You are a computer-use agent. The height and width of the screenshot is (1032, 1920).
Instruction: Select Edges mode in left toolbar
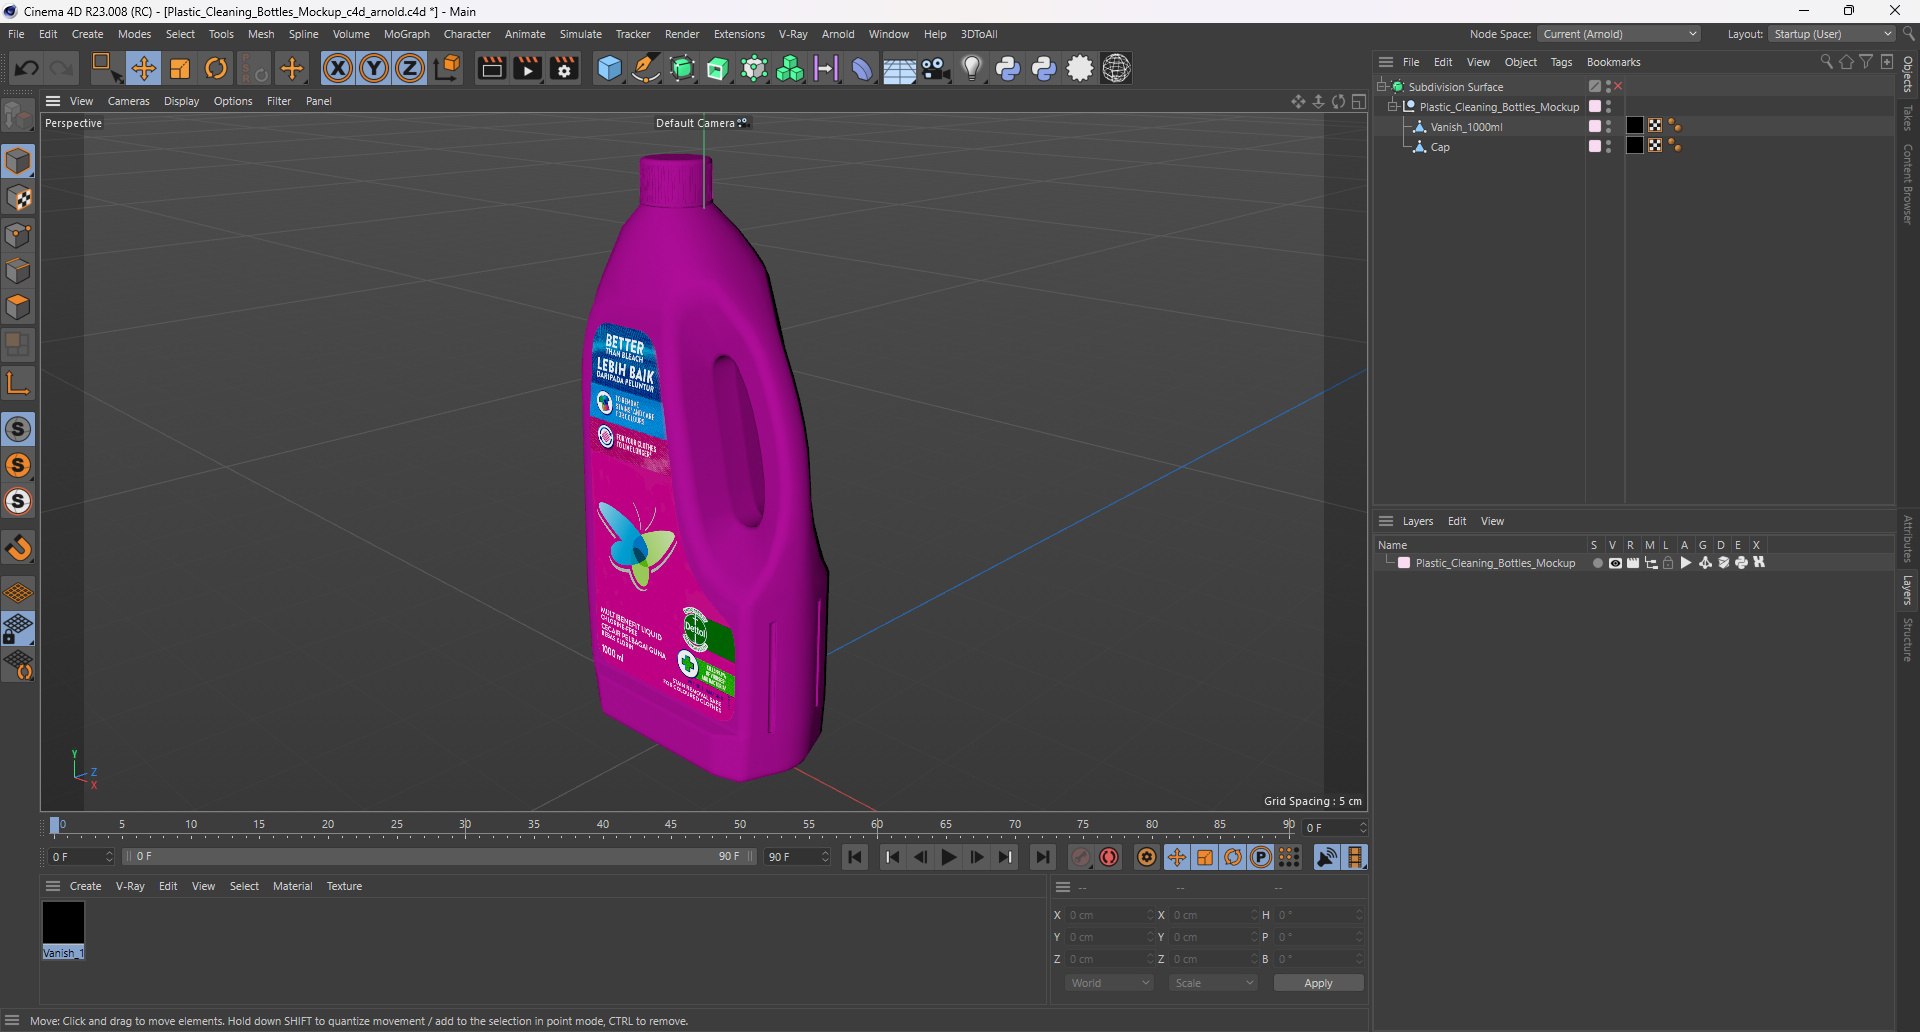point(18,271)
